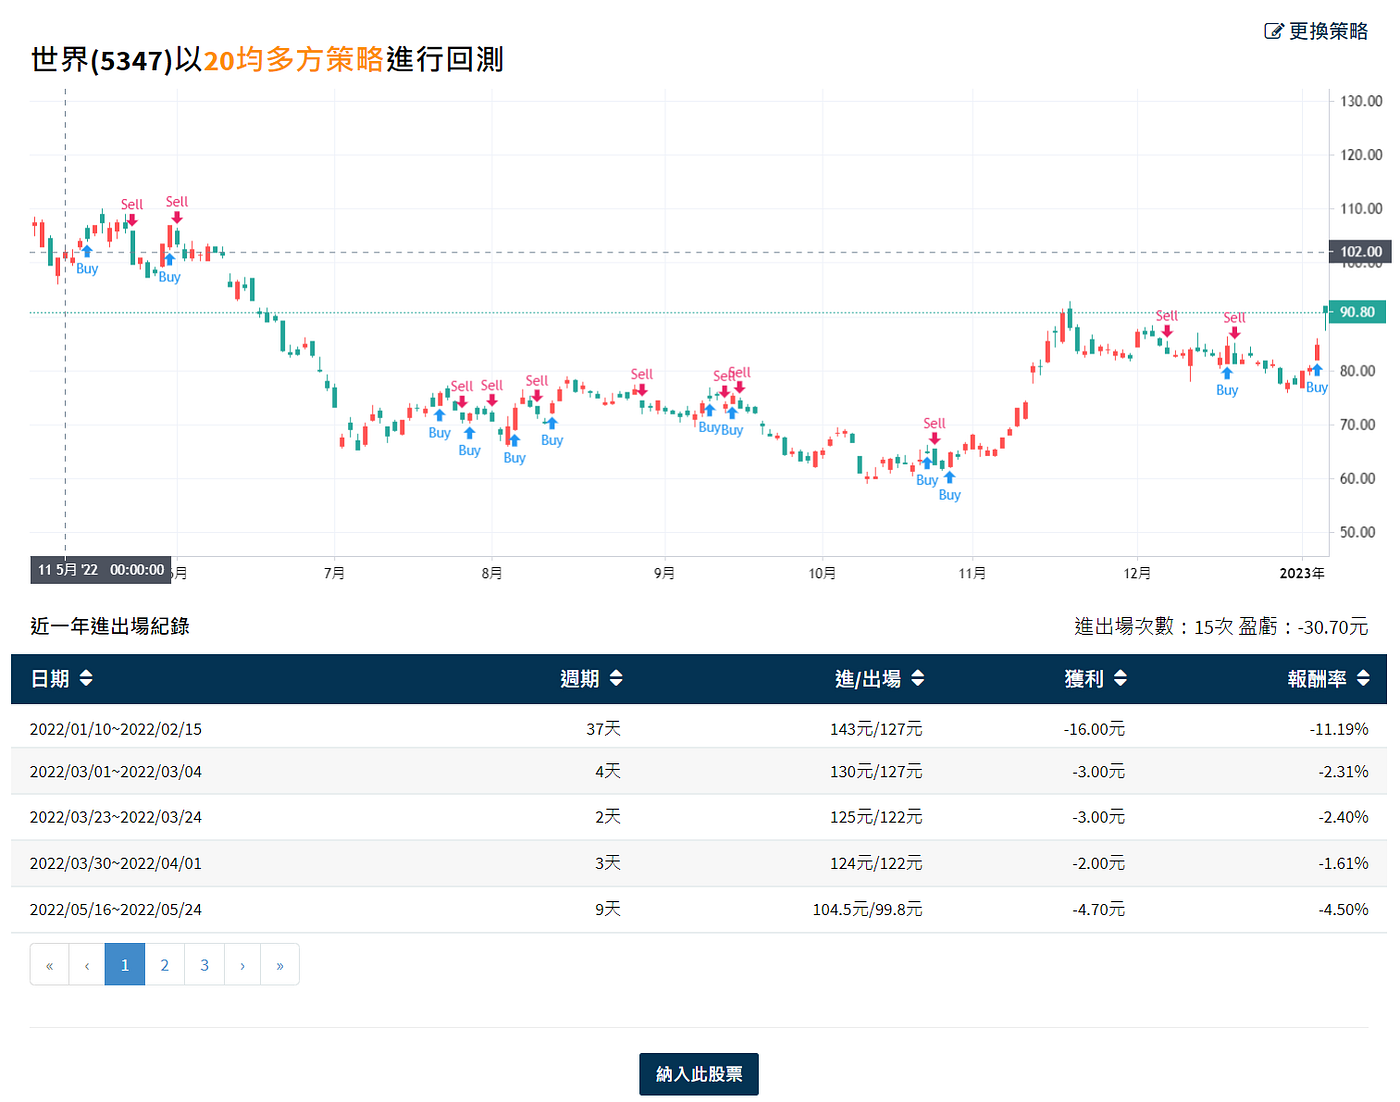Sort table by 獲利 column
1400x1102 pixels.
tap(1095, 679)
